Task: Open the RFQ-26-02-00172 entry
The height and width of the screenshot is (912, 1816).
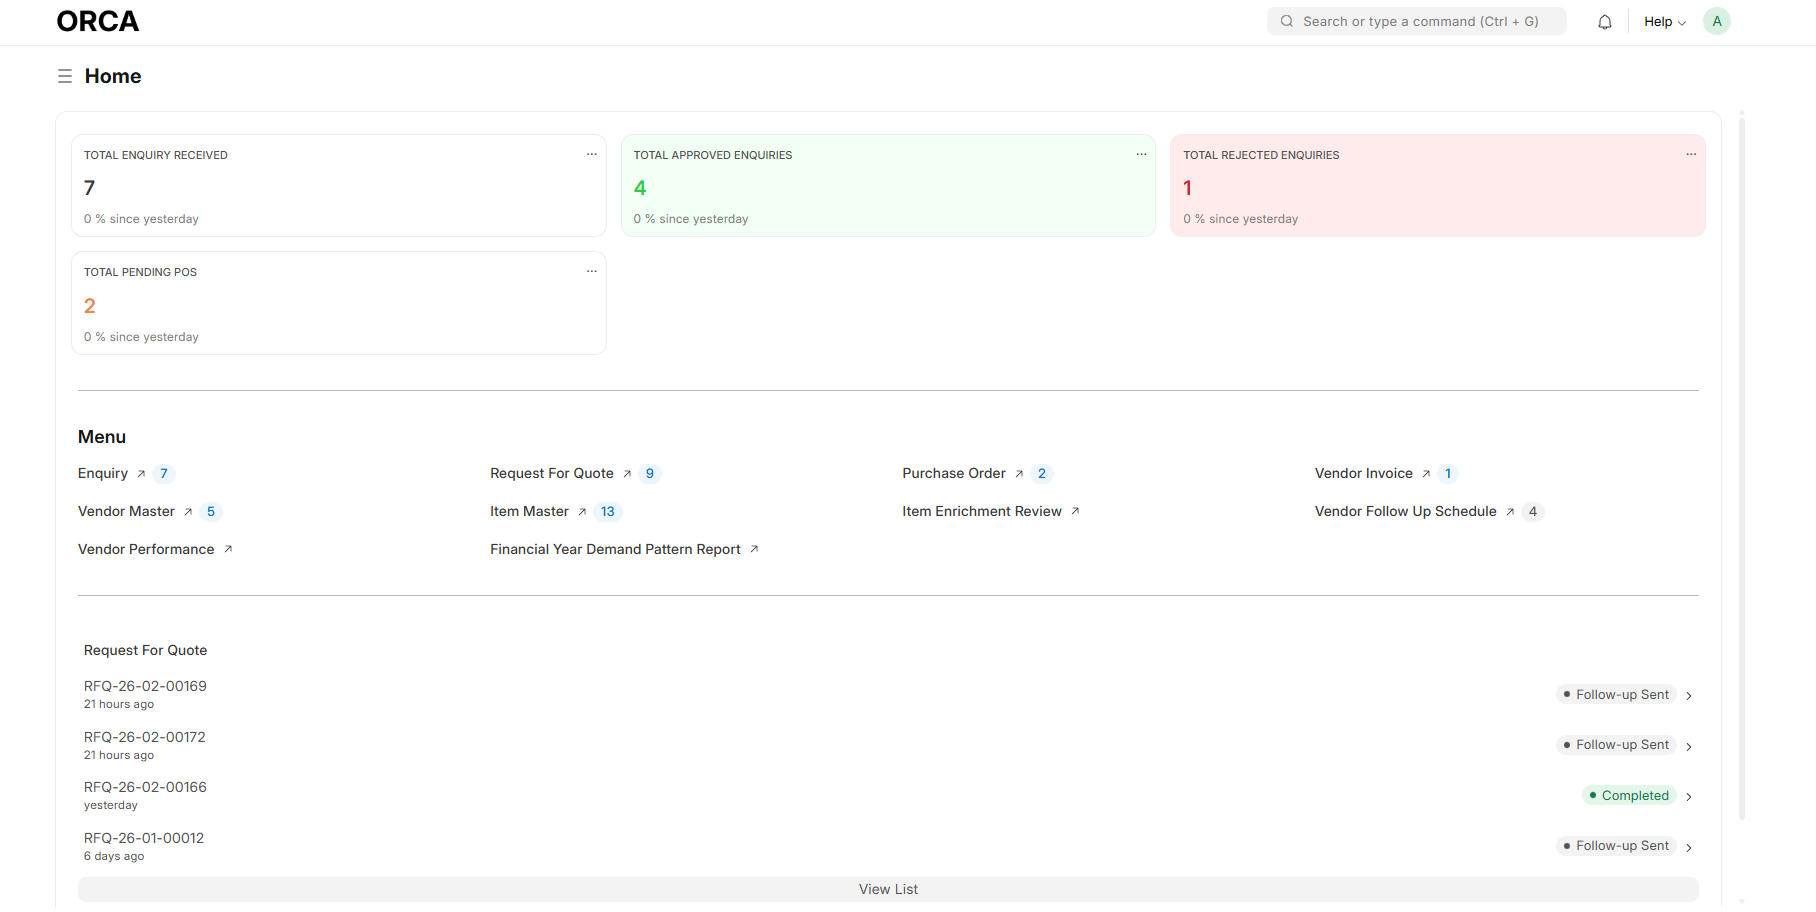Action: point(145,738)
